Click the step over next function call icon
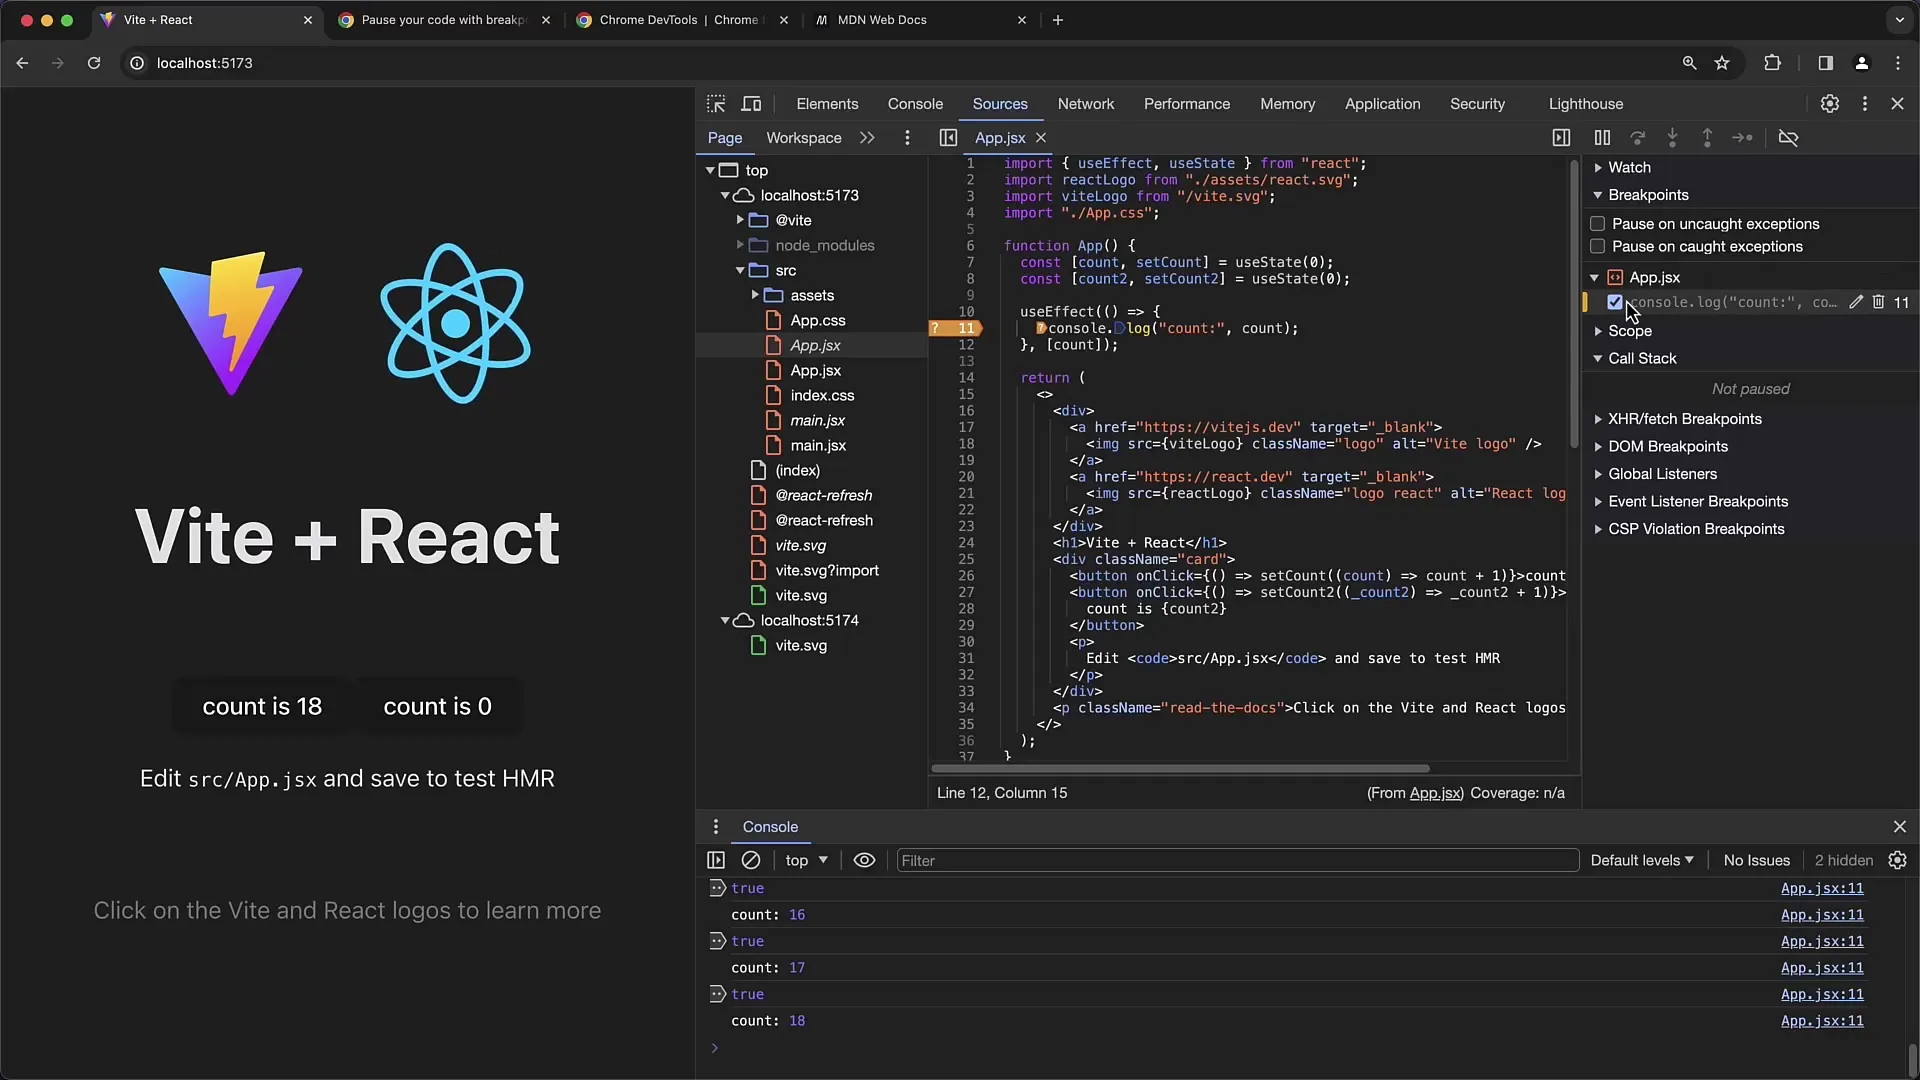The height and width of the screenshot is (1080, 1920). coord(1638,137)
